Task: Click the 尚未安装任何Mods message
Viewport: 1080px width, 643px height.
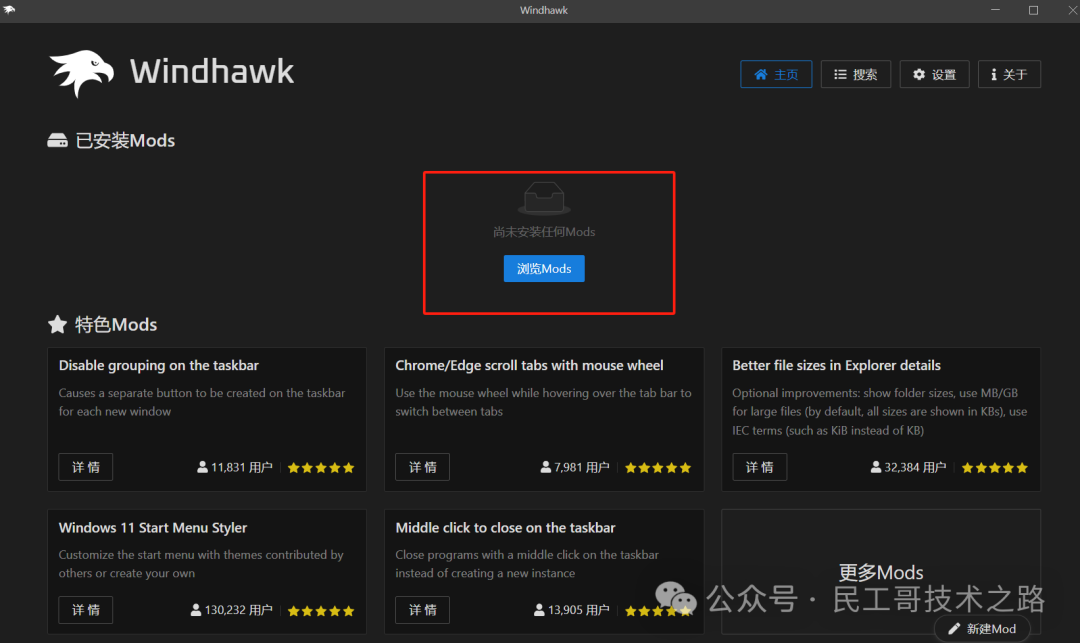Action: point(544,232)
